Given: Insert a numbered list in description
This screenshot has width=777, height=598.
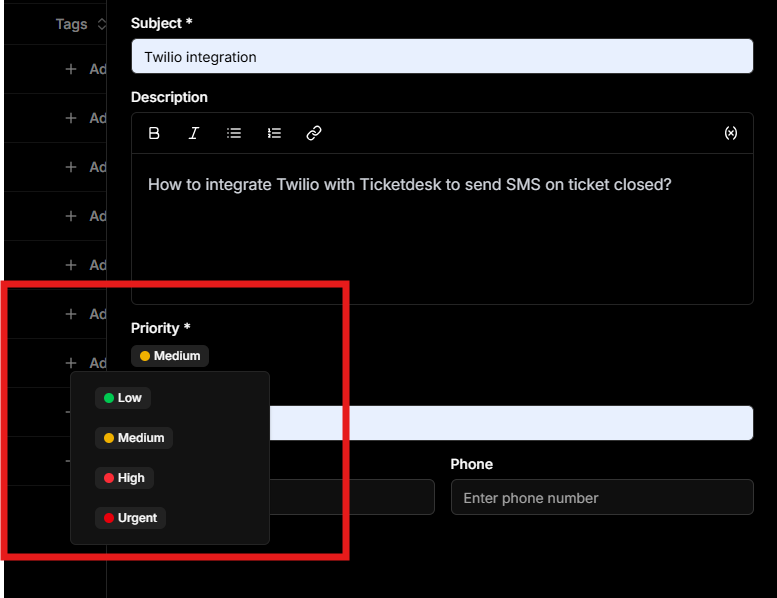Looking at the screenshot, I should coord(274,133).
